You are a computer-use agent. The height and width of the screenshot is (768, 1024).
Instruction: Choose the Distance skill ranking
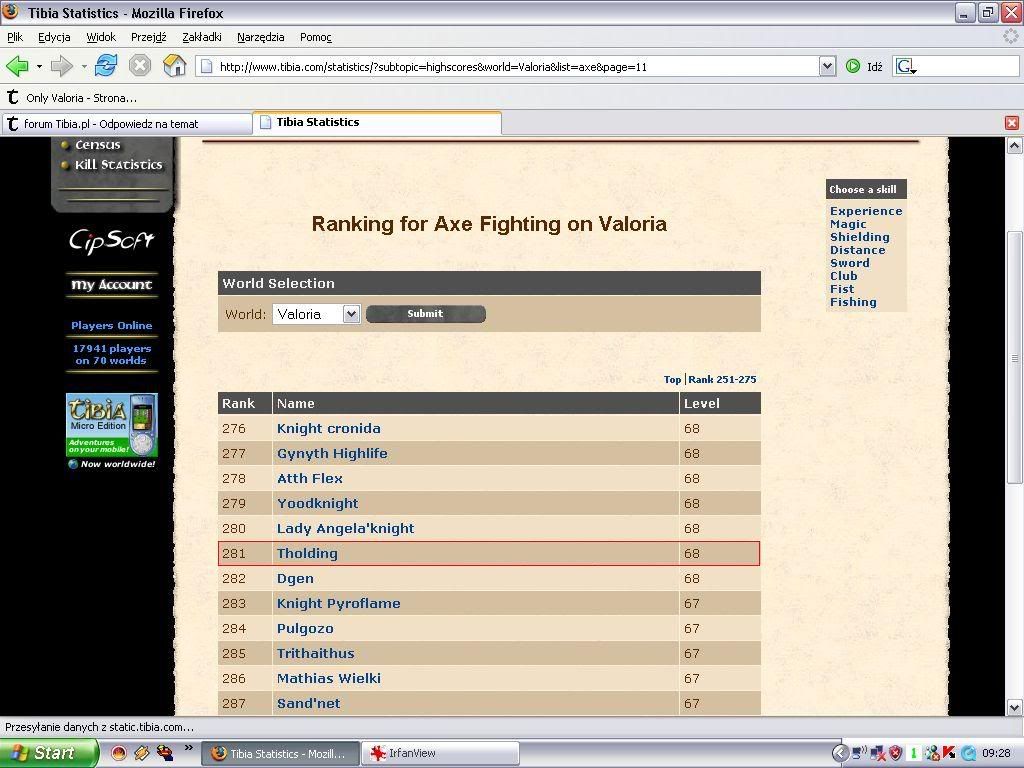tap(857, 250)
